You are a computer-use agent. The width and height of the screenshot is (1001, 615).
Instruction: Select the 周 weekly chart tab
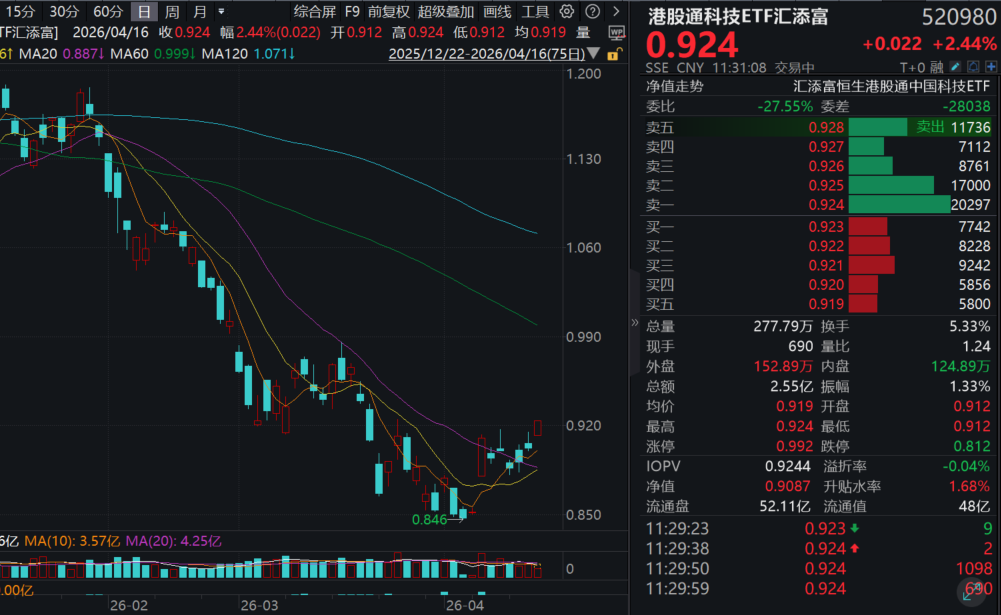[172, 12]
